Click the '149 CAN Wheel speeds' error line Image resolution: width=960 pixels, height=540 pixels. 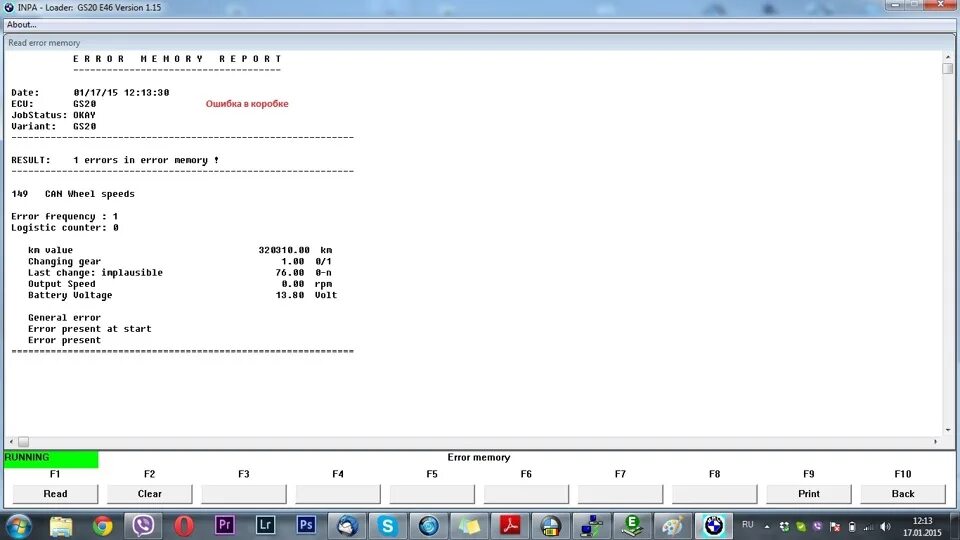[73, 193]
